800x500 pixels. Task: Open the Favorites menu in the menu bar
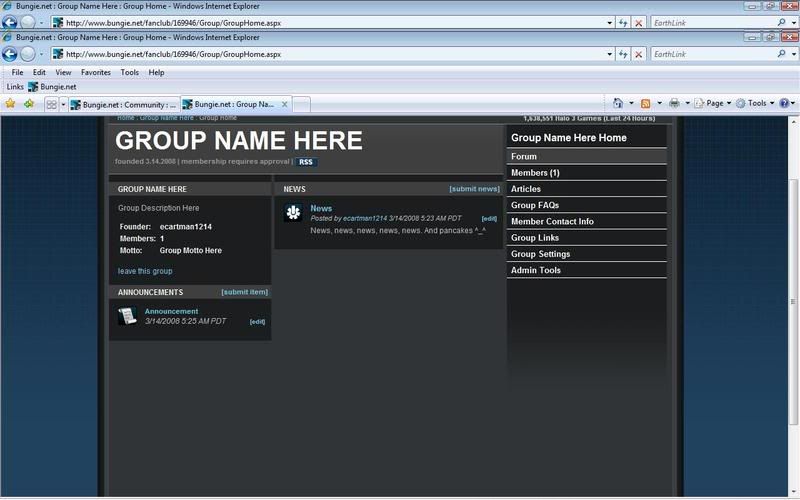click(x=95, y=72)
